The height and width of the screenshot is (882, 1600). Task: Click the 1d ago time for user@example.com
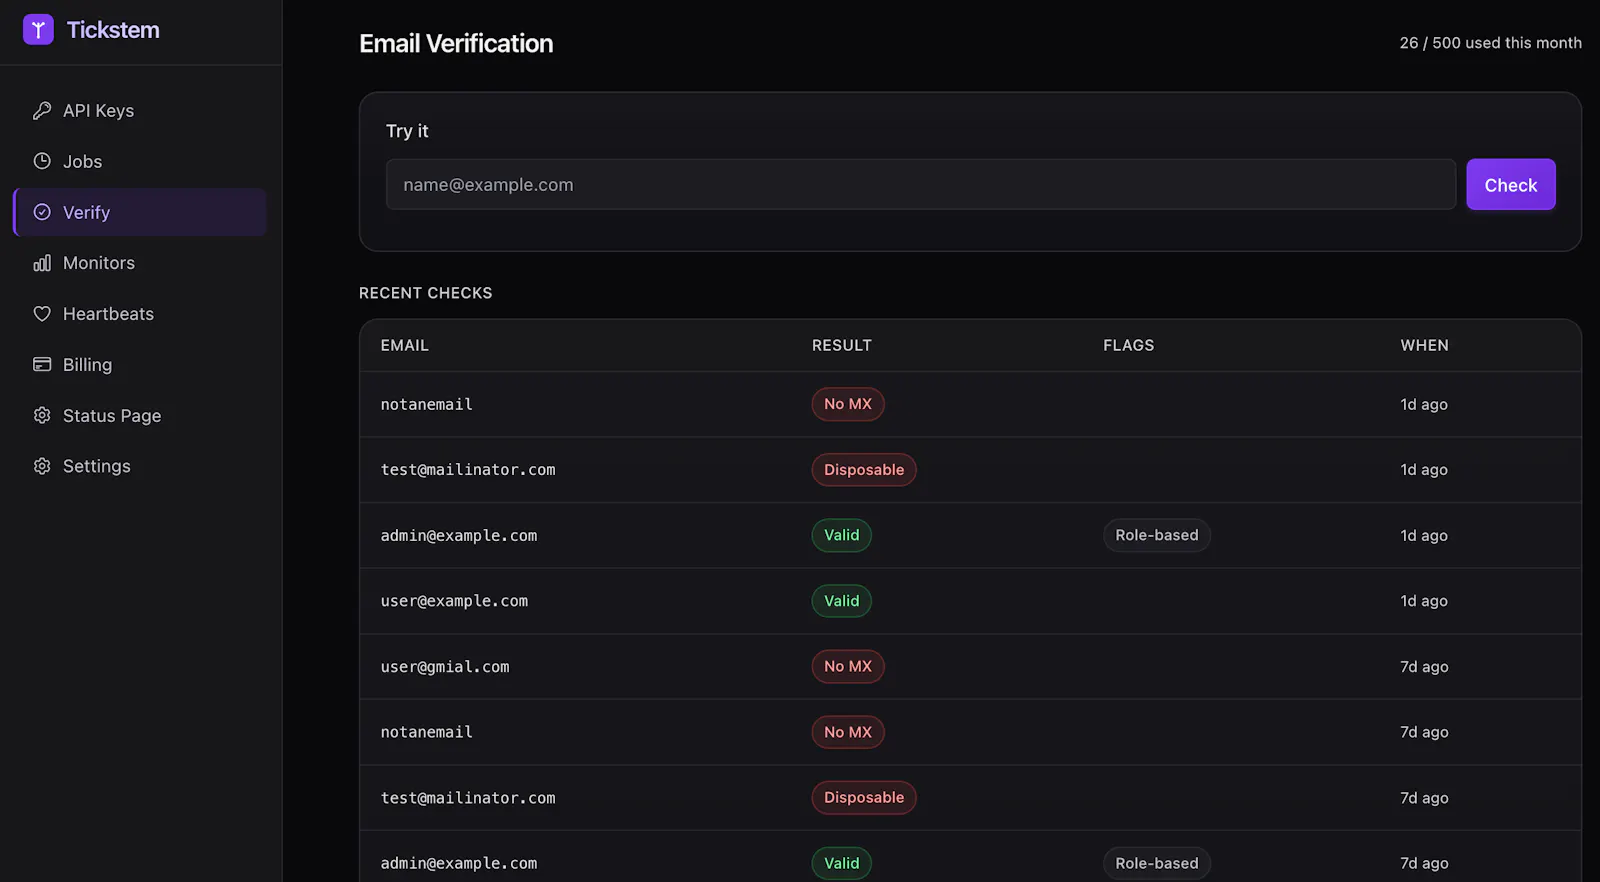[x=1424, y=601]
